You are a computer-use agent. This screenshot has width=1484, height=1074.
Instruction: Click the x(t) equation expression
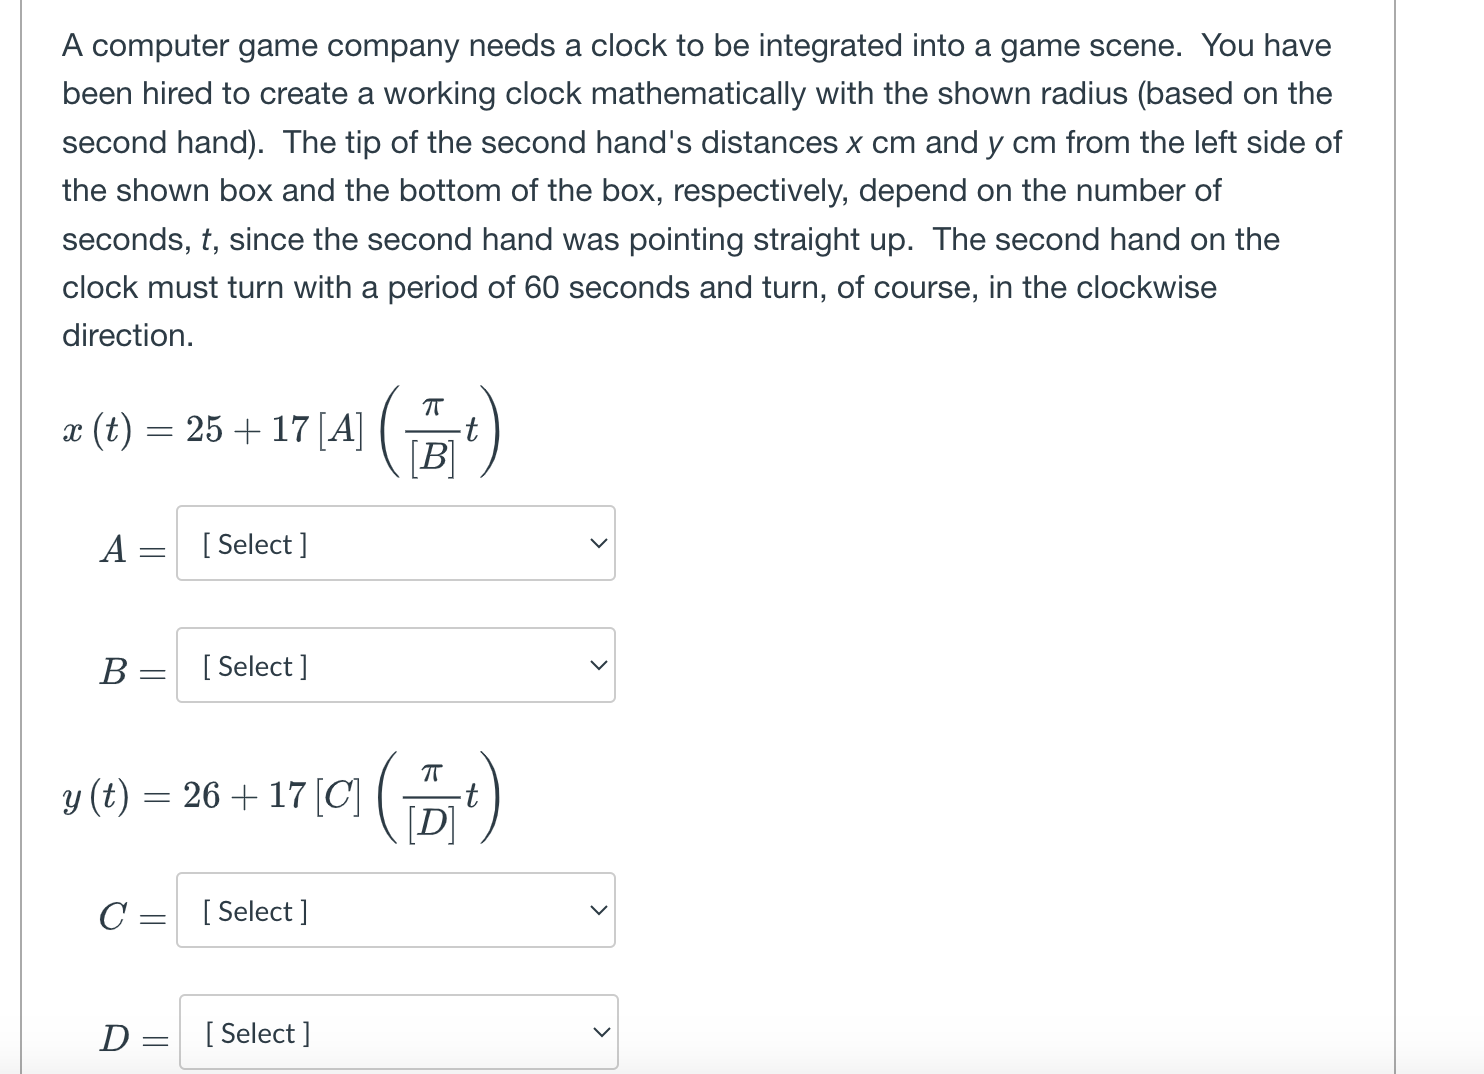(x=280, y=430)
